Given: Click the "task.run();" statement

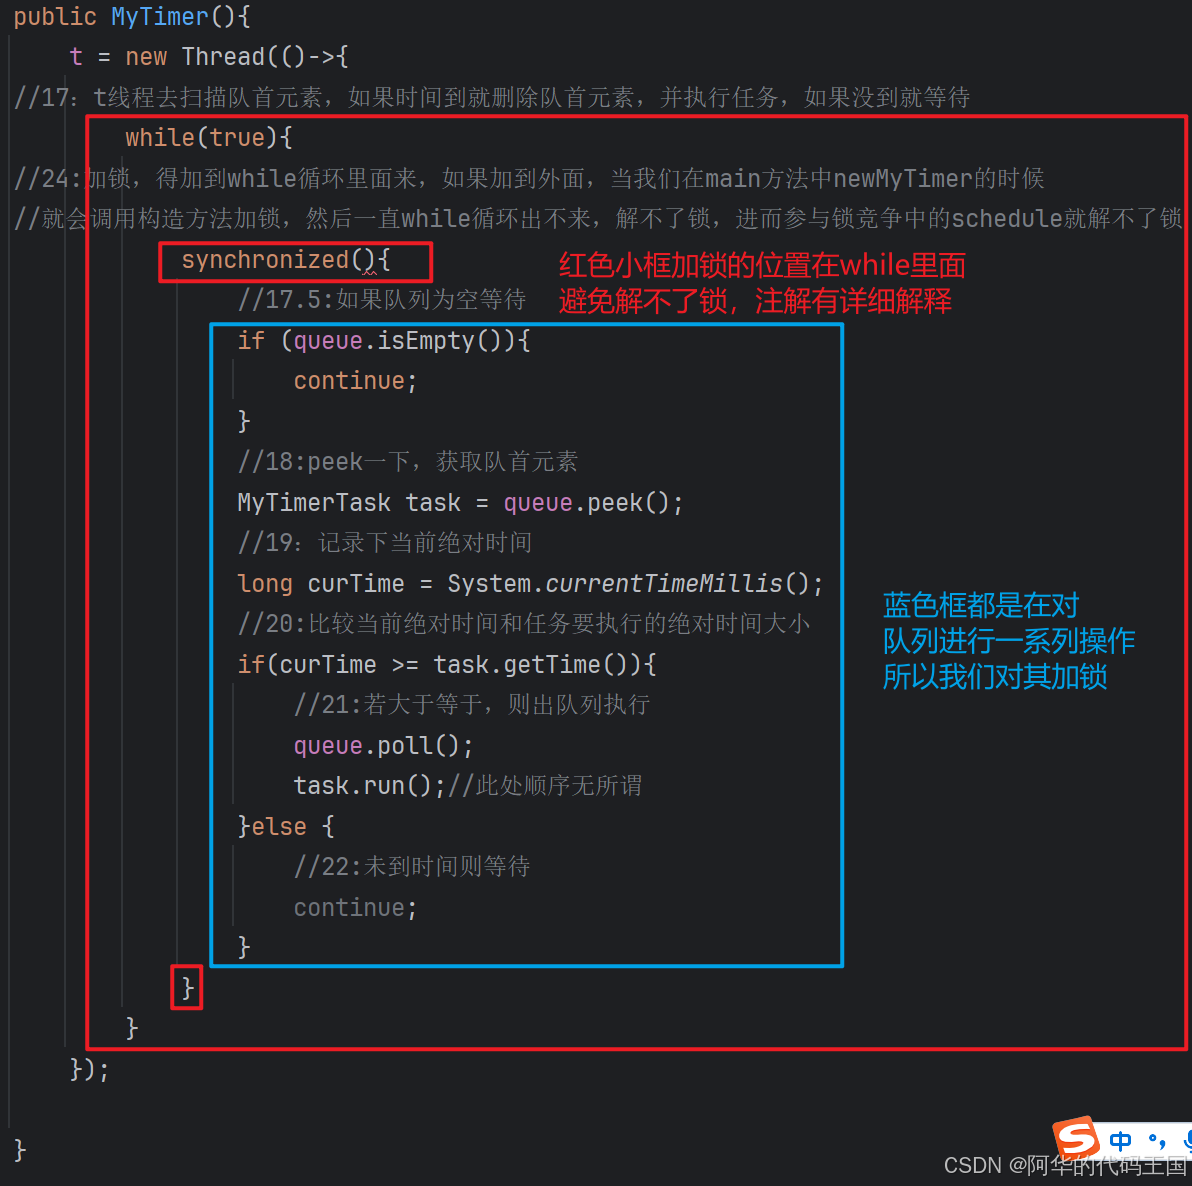Looking at the screenshot, I should 369,785.
